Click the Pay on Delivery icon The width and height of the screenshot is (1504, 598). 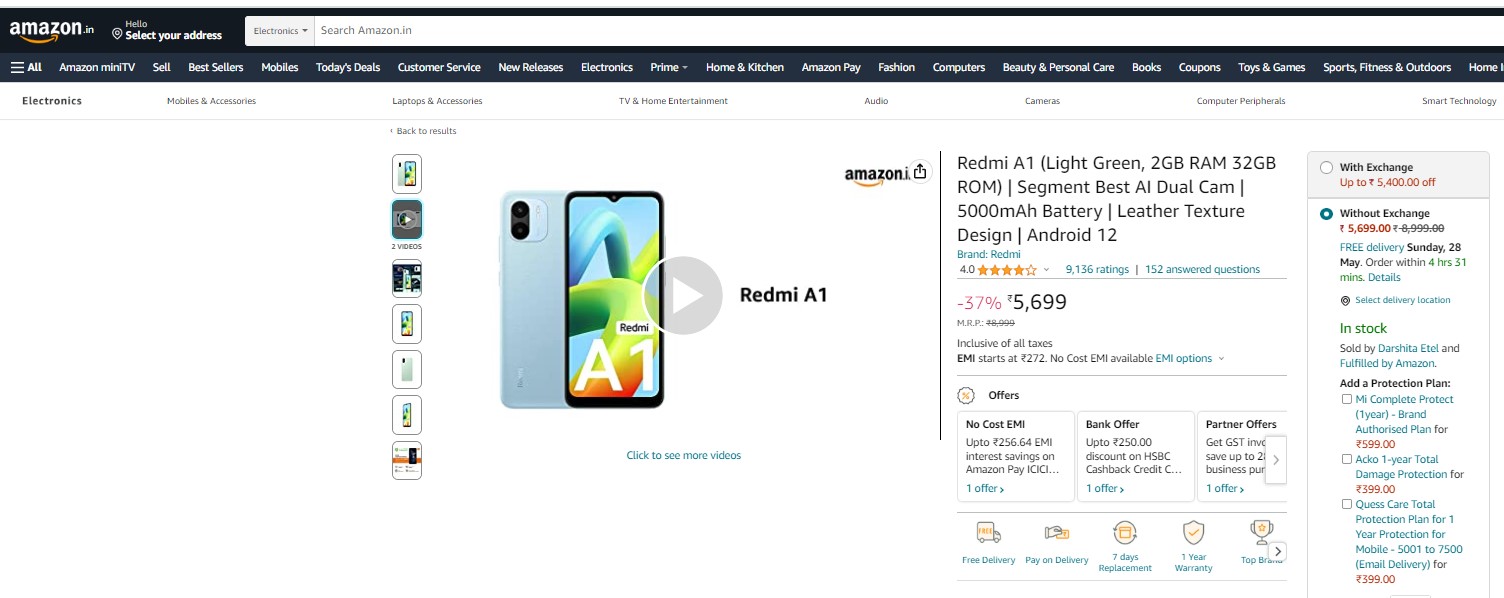[1056, 533]
